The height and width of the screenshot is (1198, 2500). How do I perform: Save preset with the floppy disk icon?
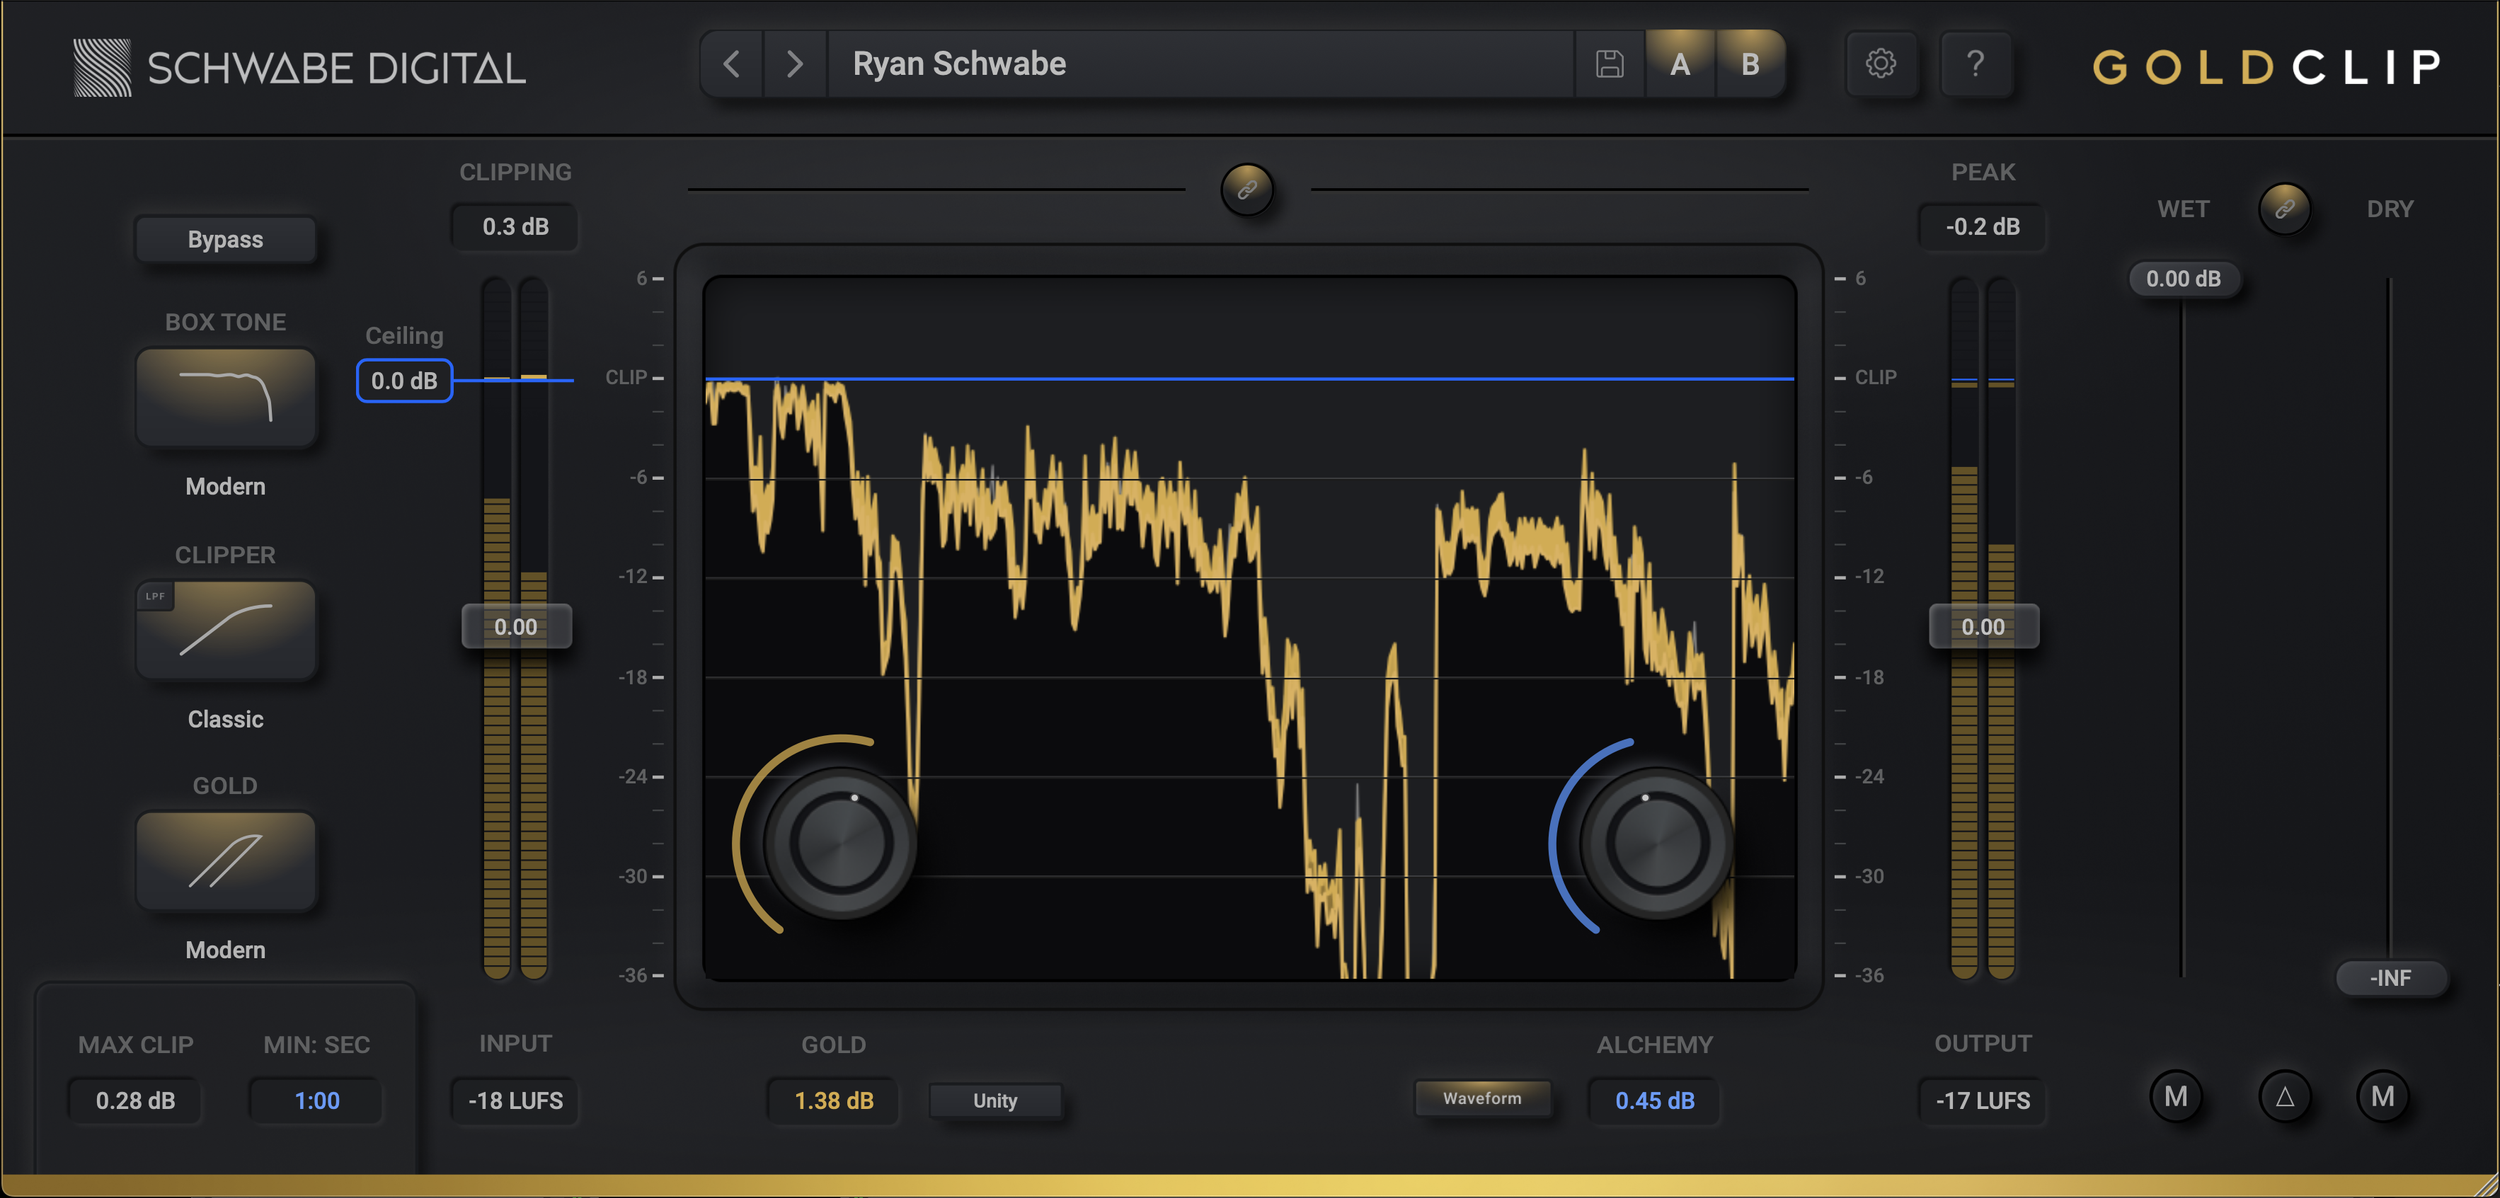point(1609,64)
